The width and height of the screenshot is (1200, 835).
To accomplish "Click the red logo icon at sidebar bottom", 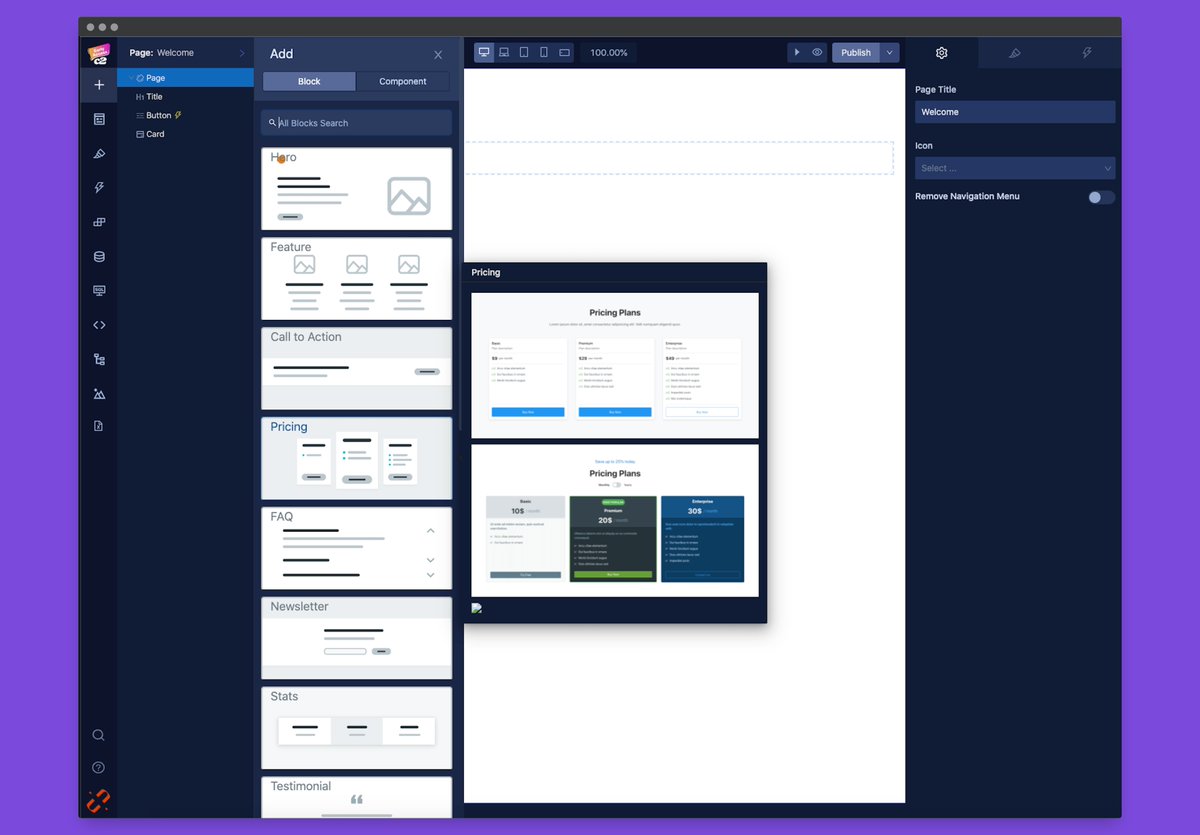I will [98, 801].
